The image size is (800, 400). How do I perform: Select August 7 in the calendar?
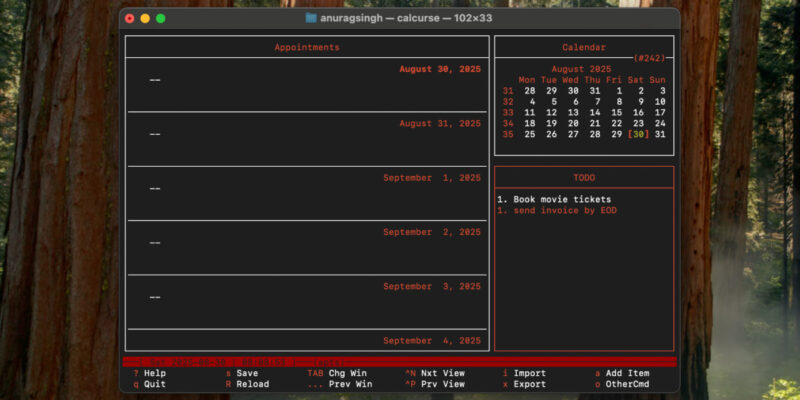(597, 102)
